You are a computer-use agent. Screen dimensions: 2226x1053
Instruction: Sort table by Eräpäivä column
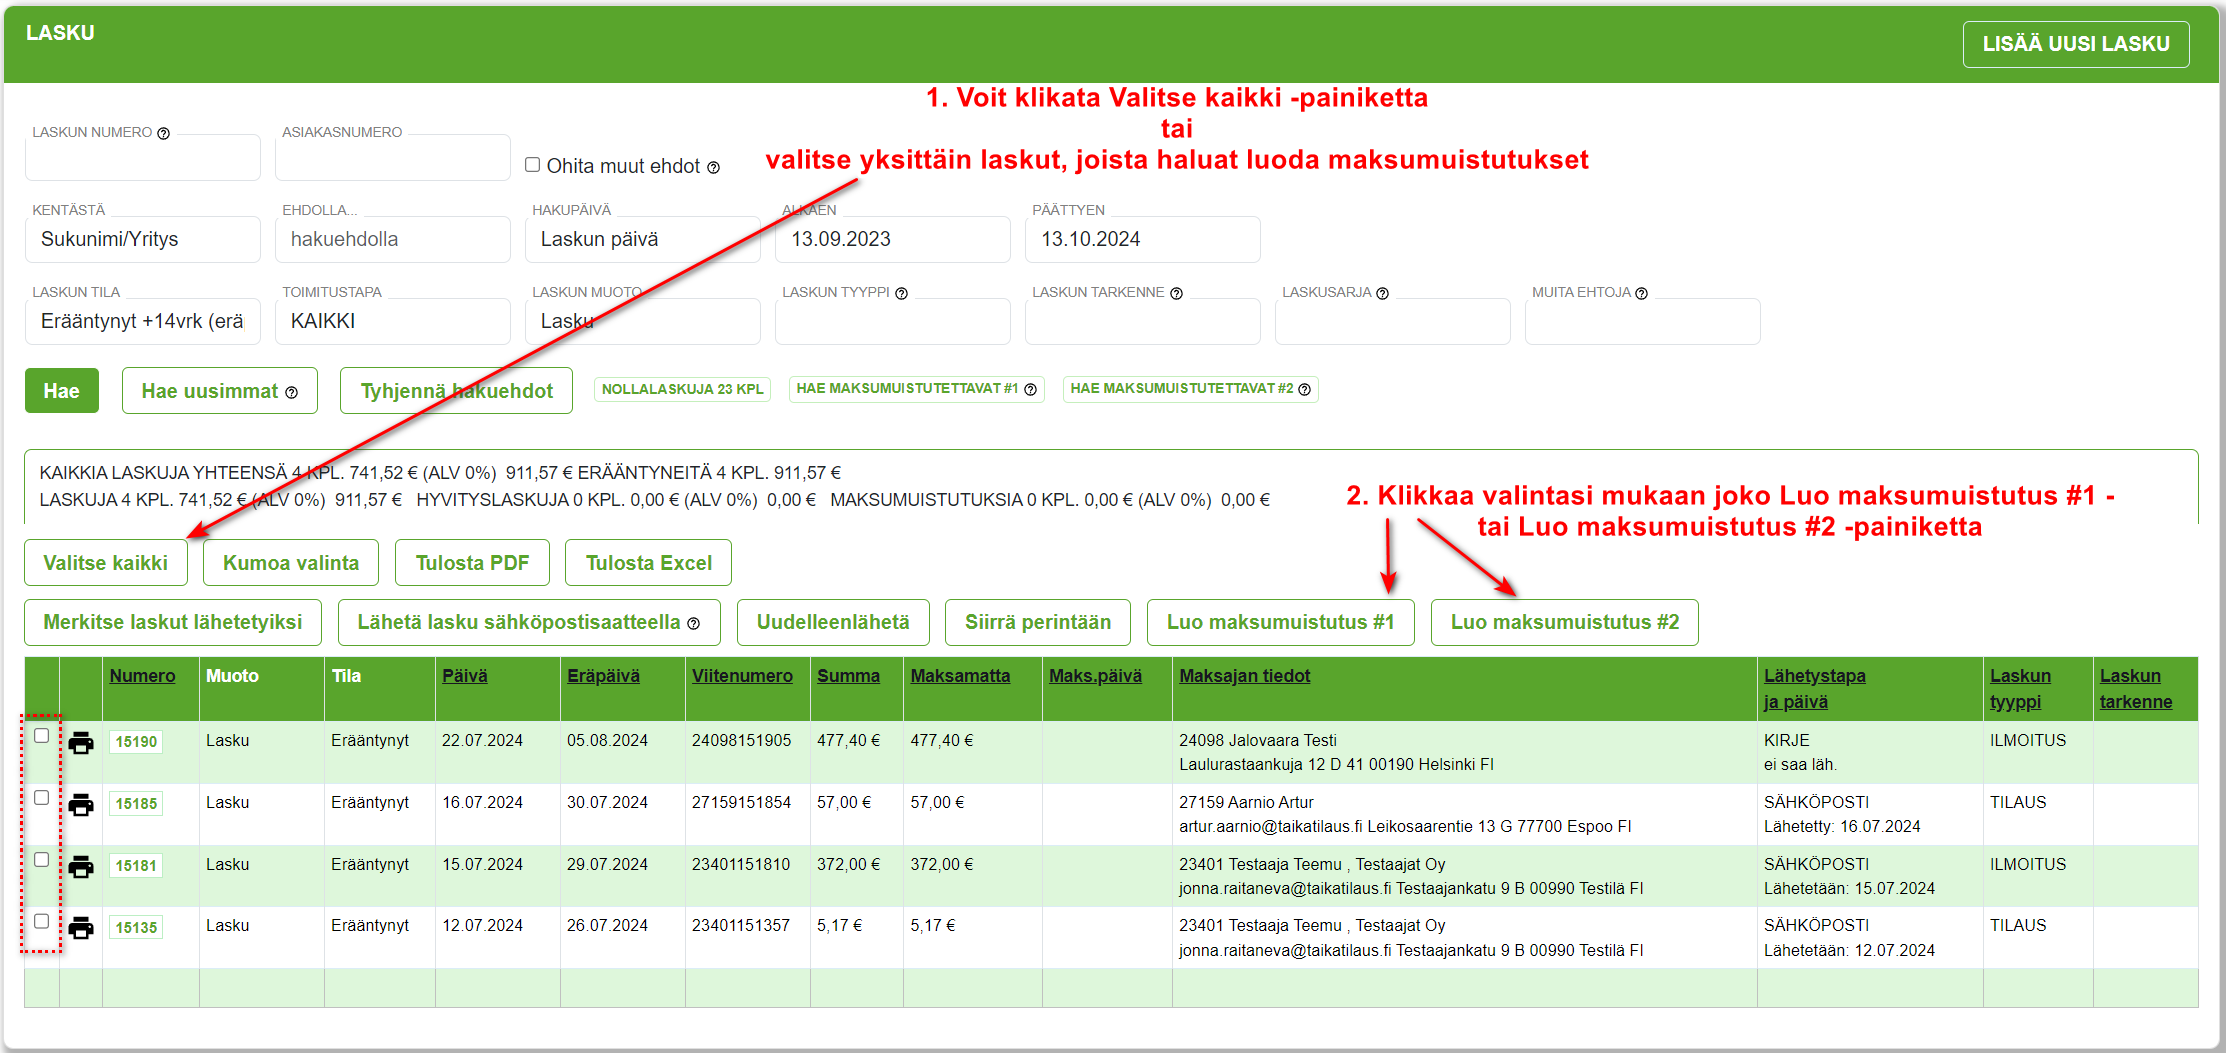tap(603, 676)
